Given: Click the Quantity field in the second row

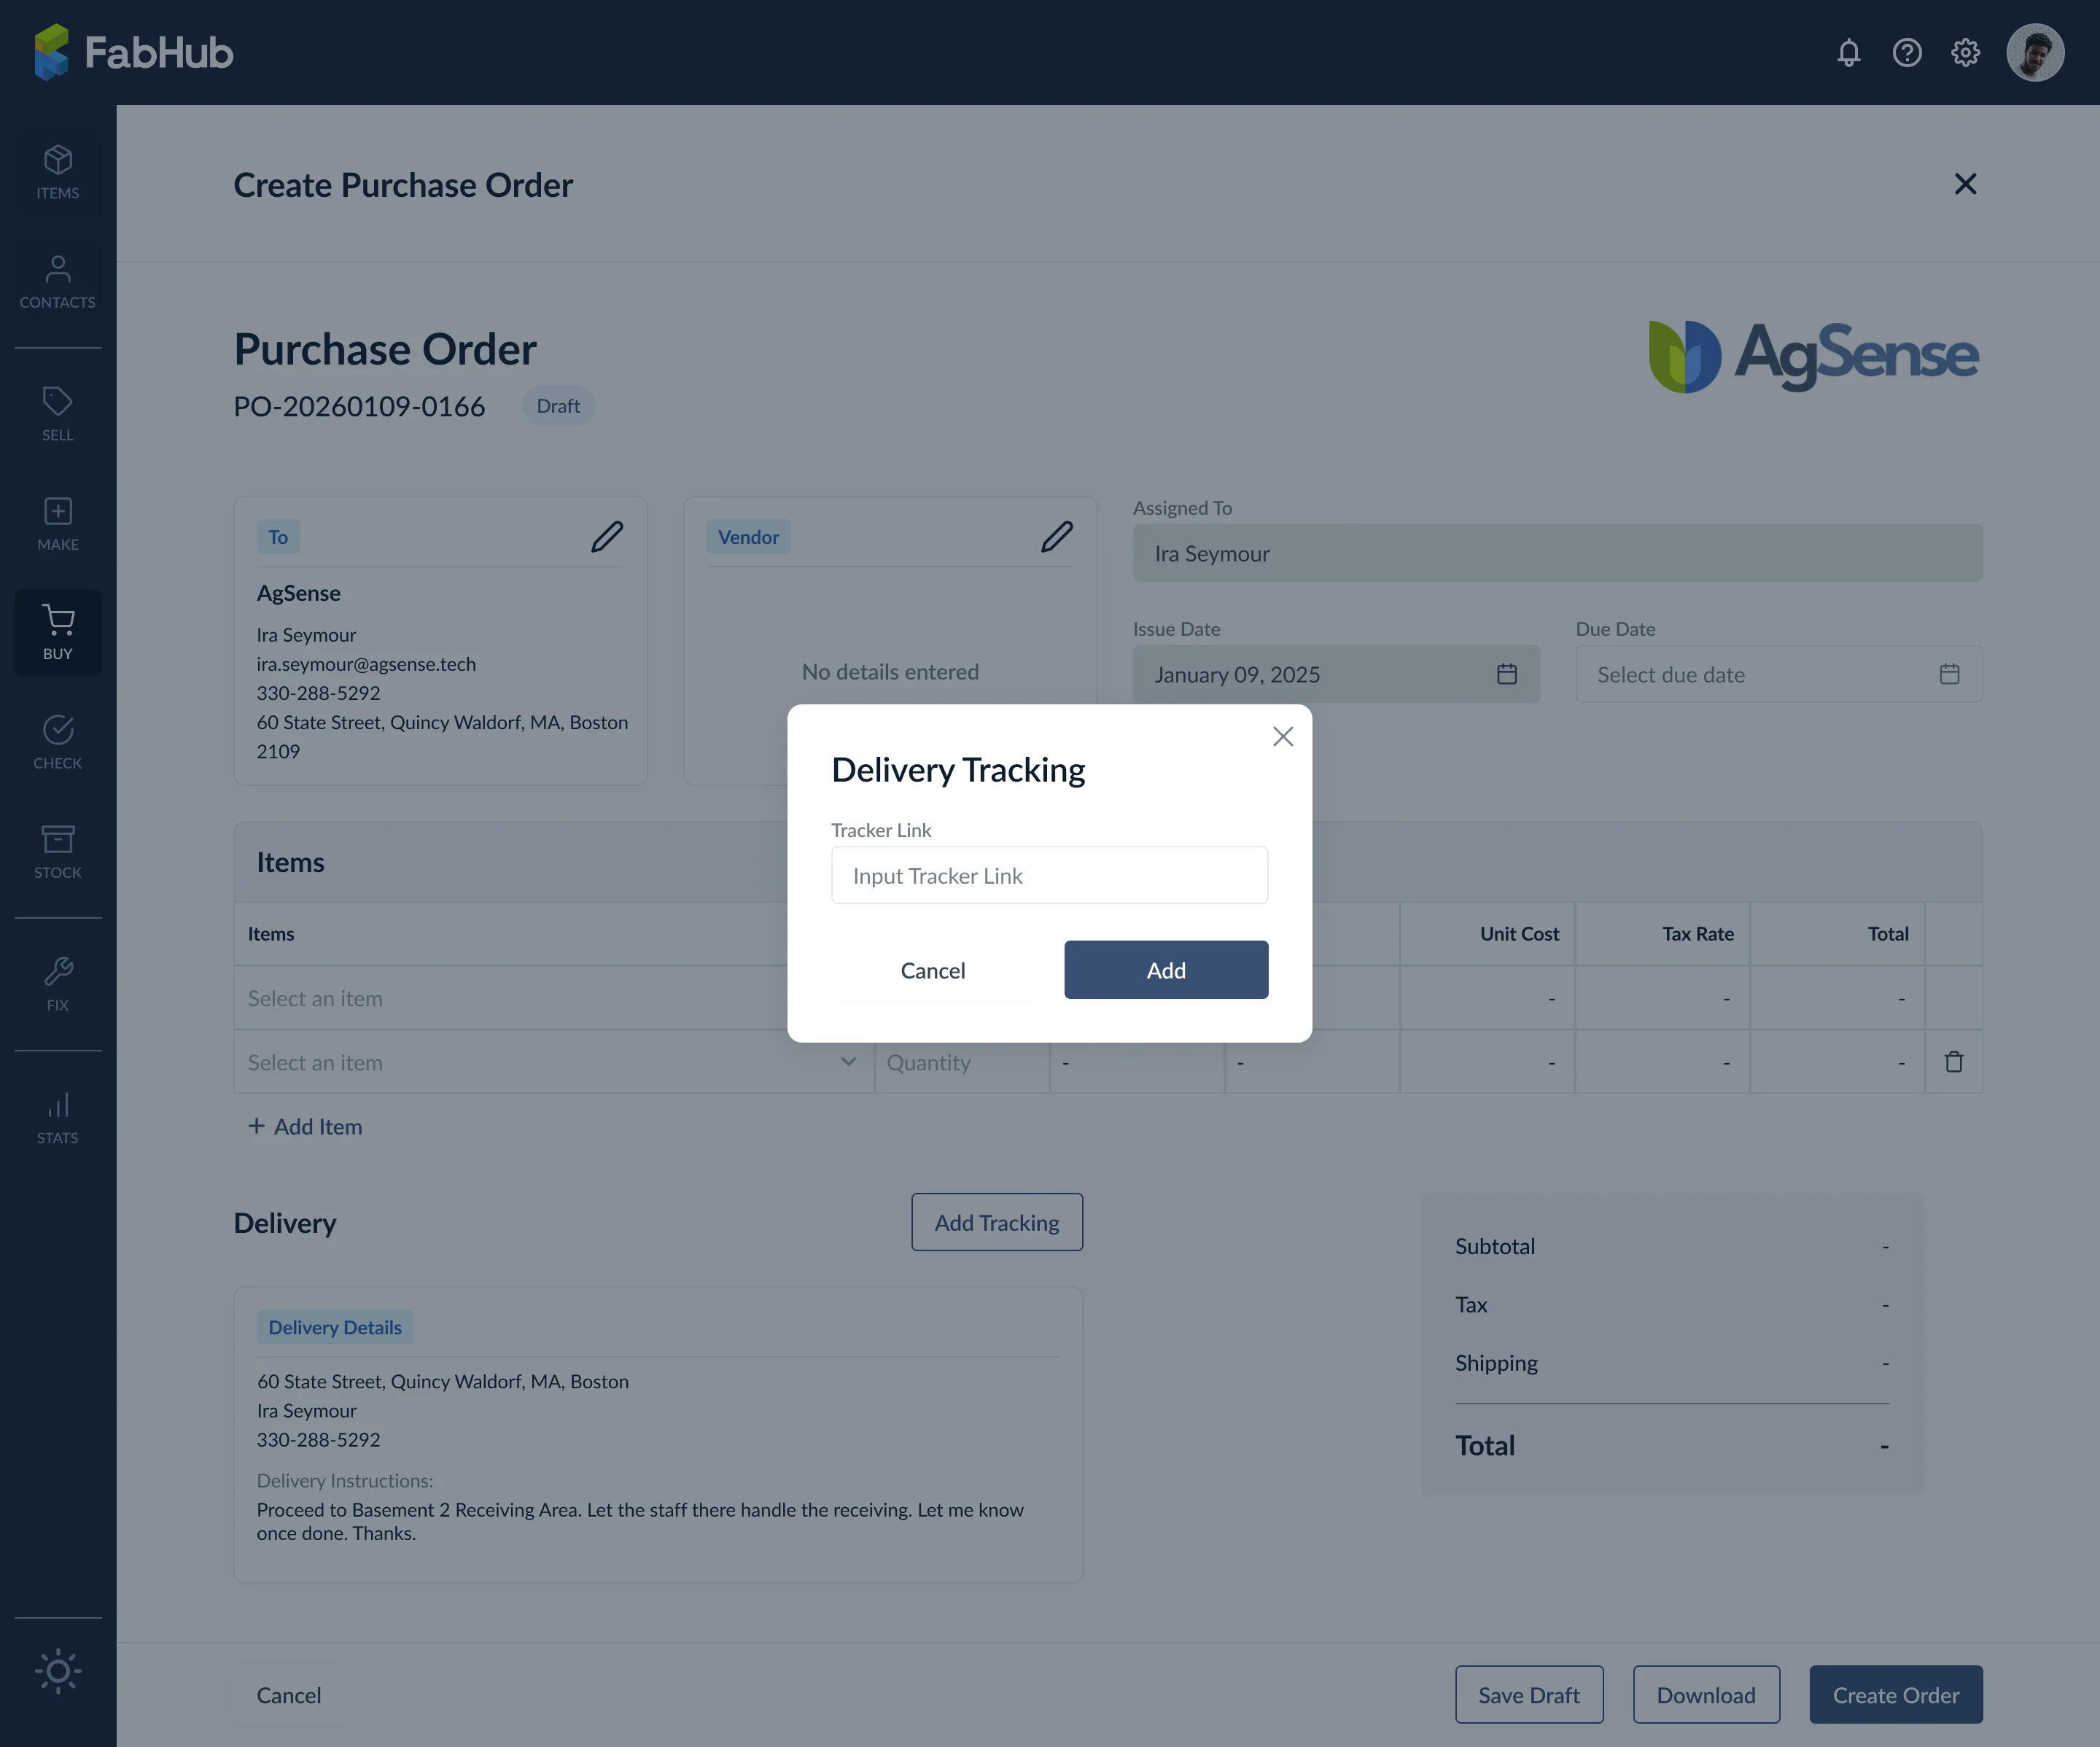Looking at the screenshot, I should coord(962,1062).
